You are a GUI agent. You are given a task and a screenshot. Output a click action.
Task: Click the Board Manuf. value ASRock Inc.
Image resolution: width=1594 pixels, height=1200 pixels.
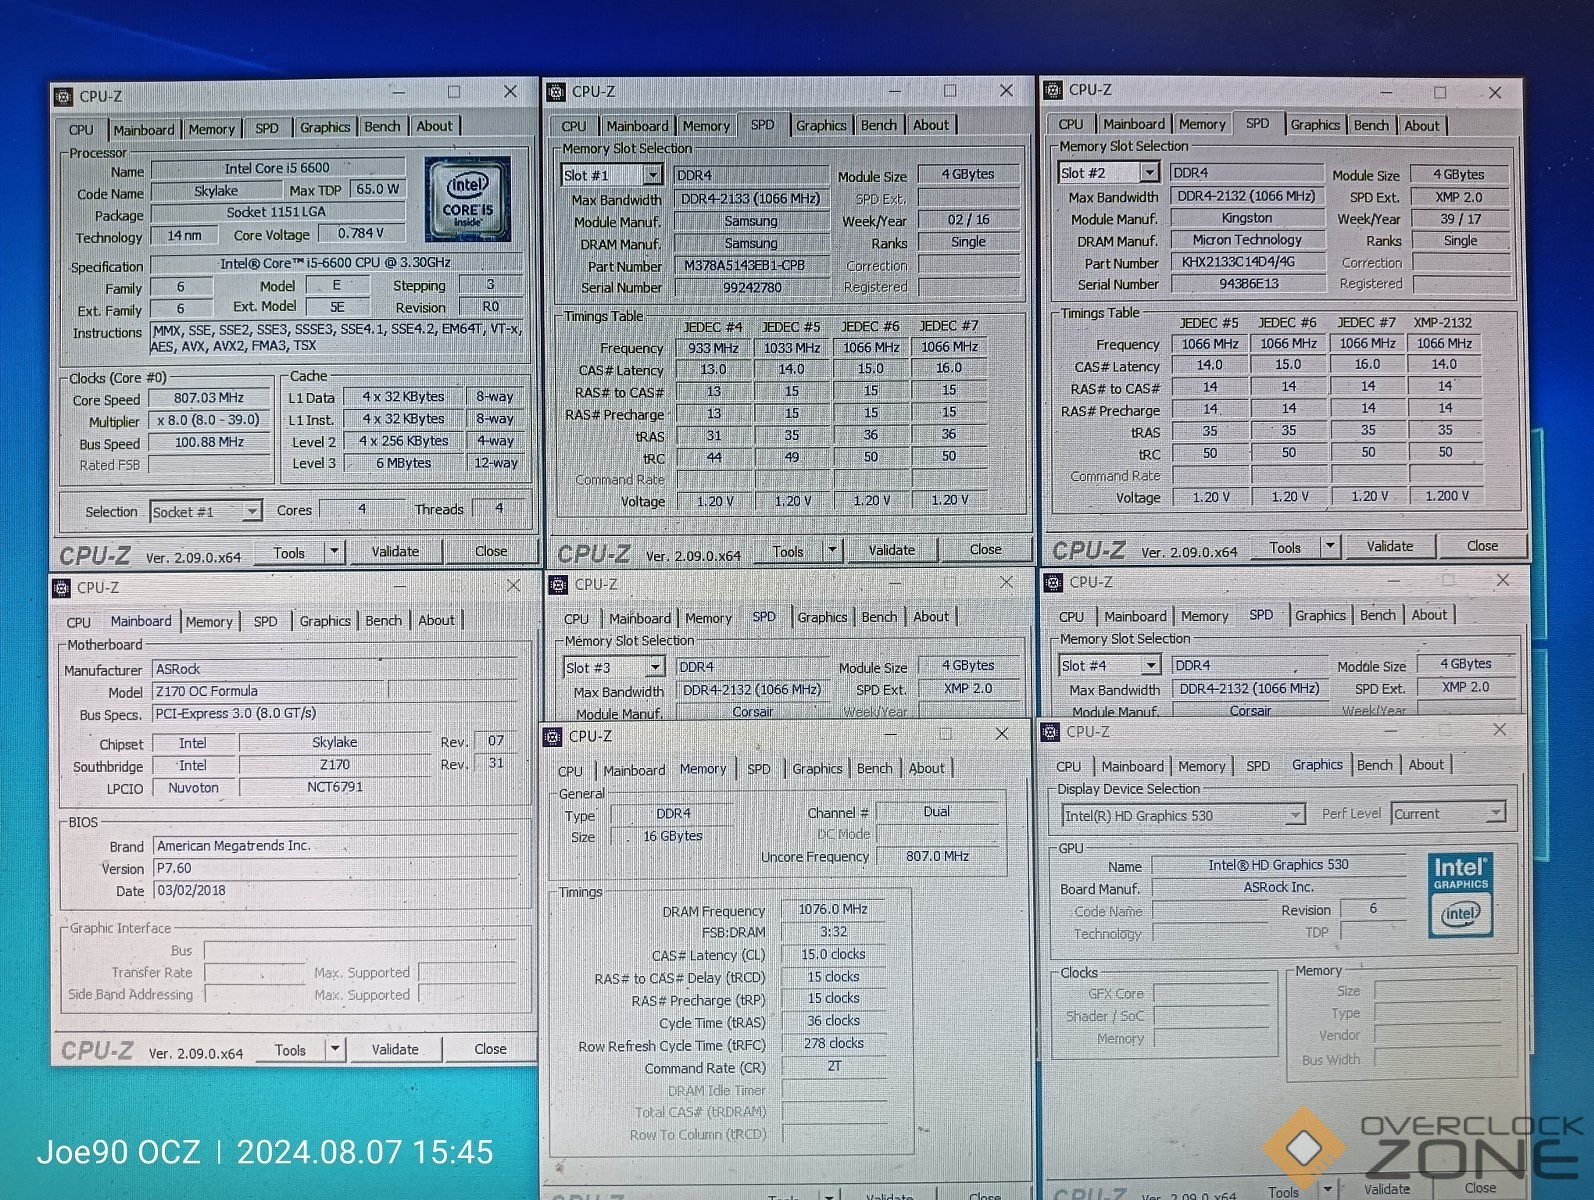[x=1278, y=887]
